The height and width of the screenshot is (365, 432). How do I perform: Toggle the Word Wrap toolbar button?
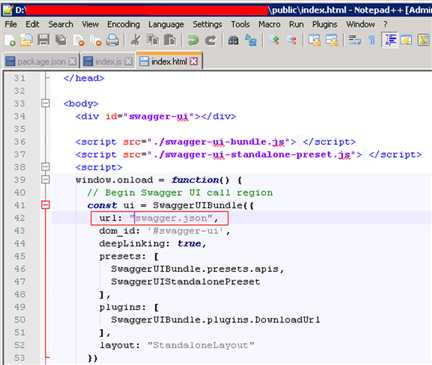(x=355, y=41)
